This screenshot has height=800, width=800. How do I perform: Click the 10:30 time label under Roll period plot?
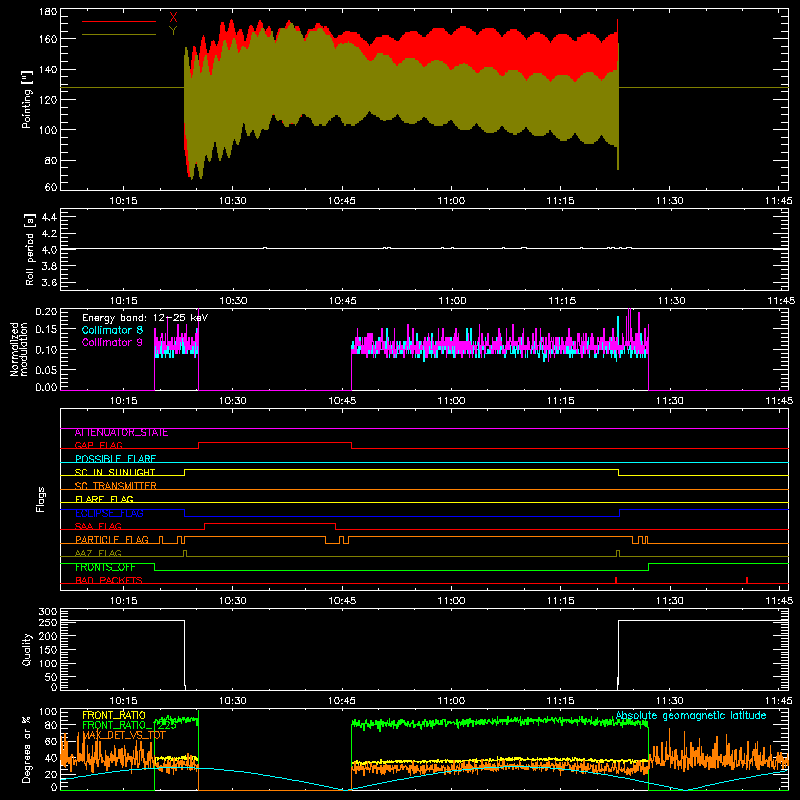[233, 301]
